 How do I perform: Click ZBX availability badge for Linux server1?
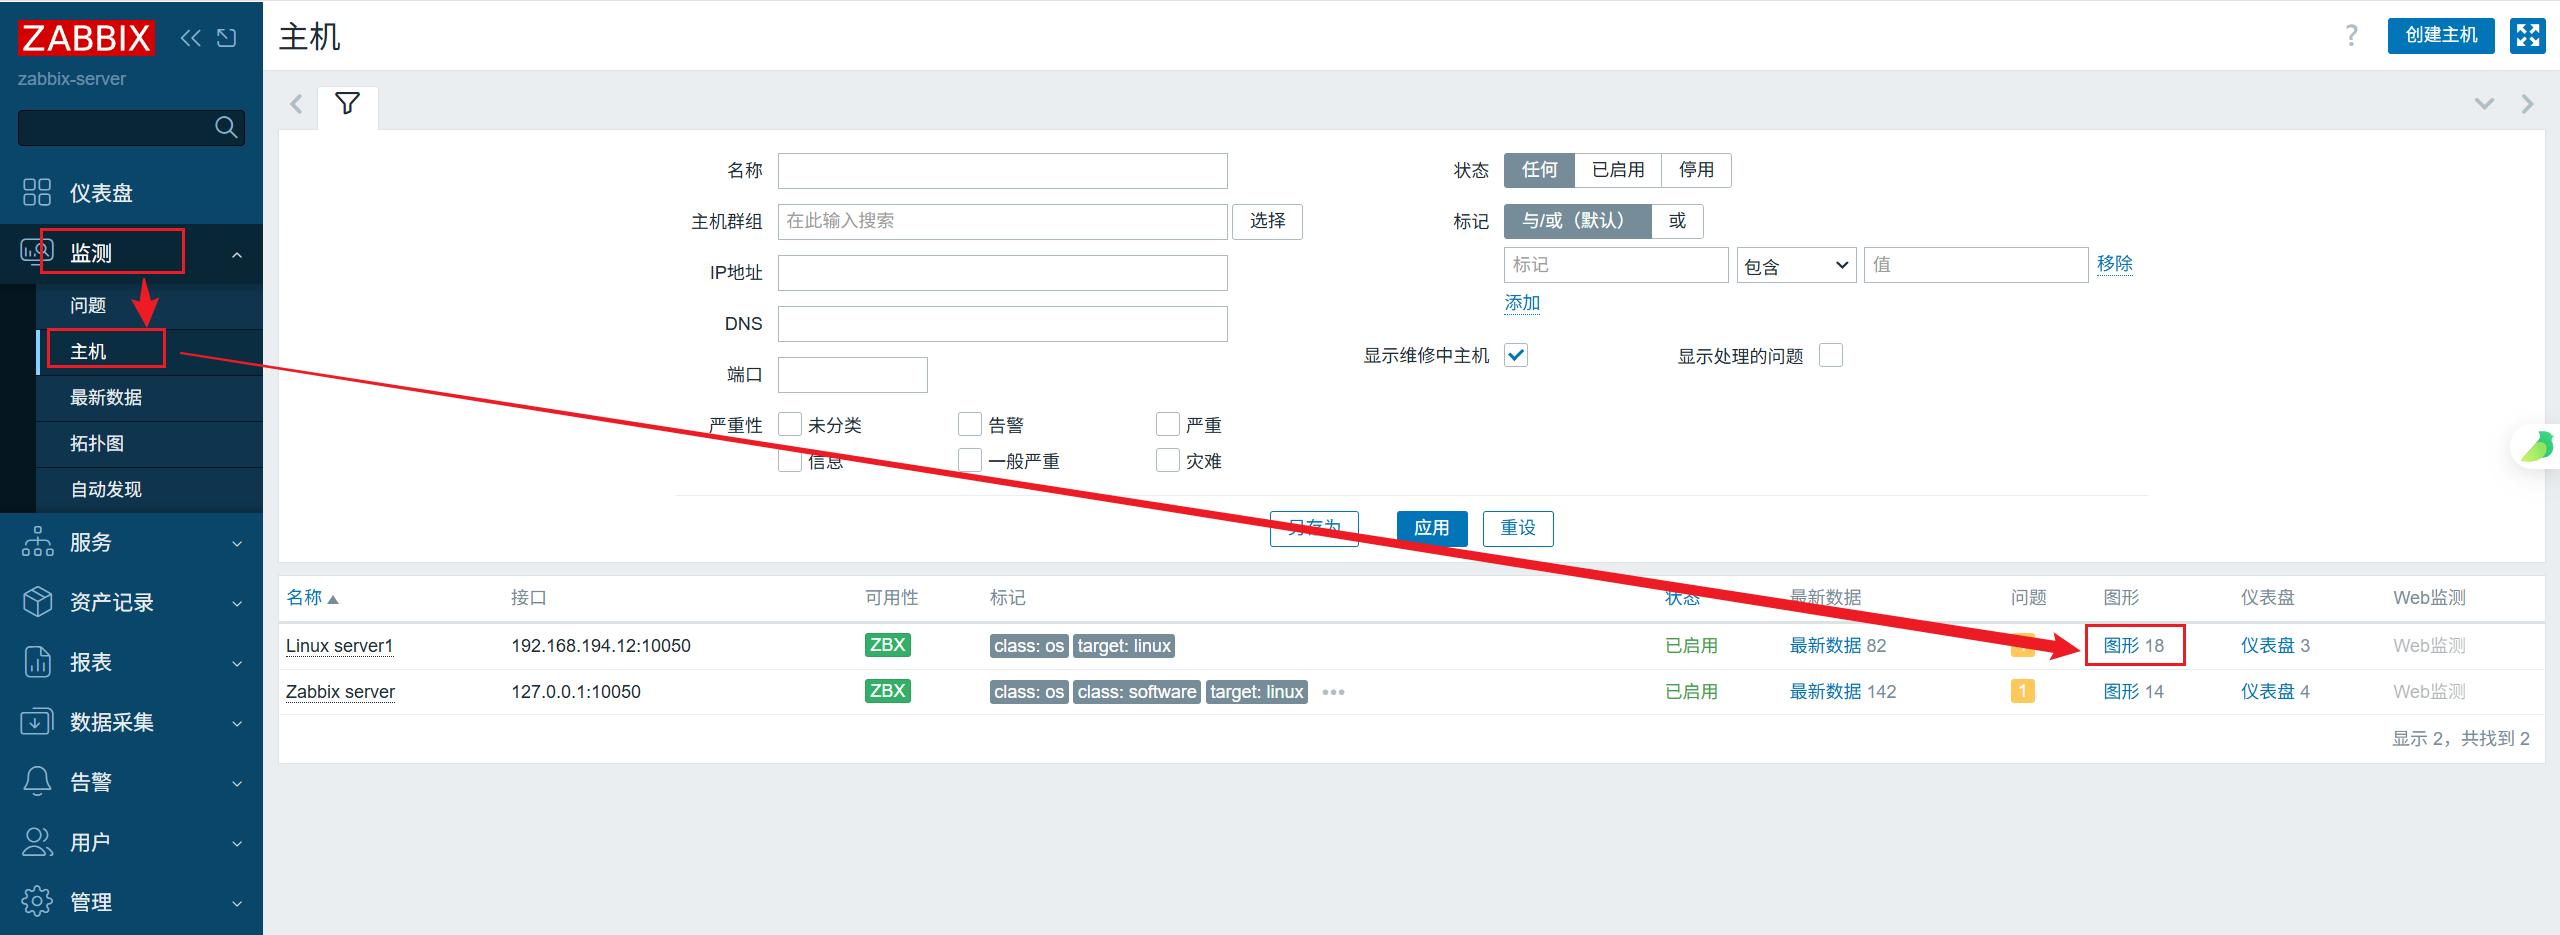888,645
